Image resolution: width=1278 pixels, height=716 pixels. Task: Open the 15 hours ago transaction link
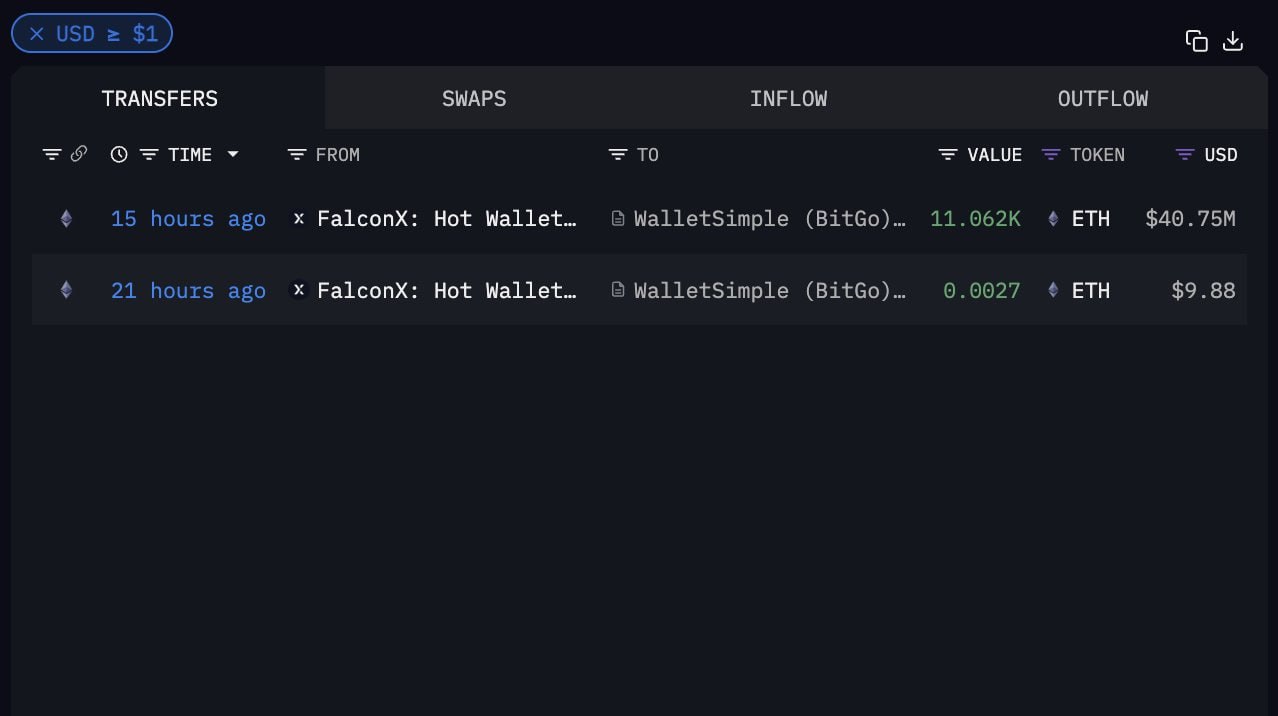tap(188, 219)
